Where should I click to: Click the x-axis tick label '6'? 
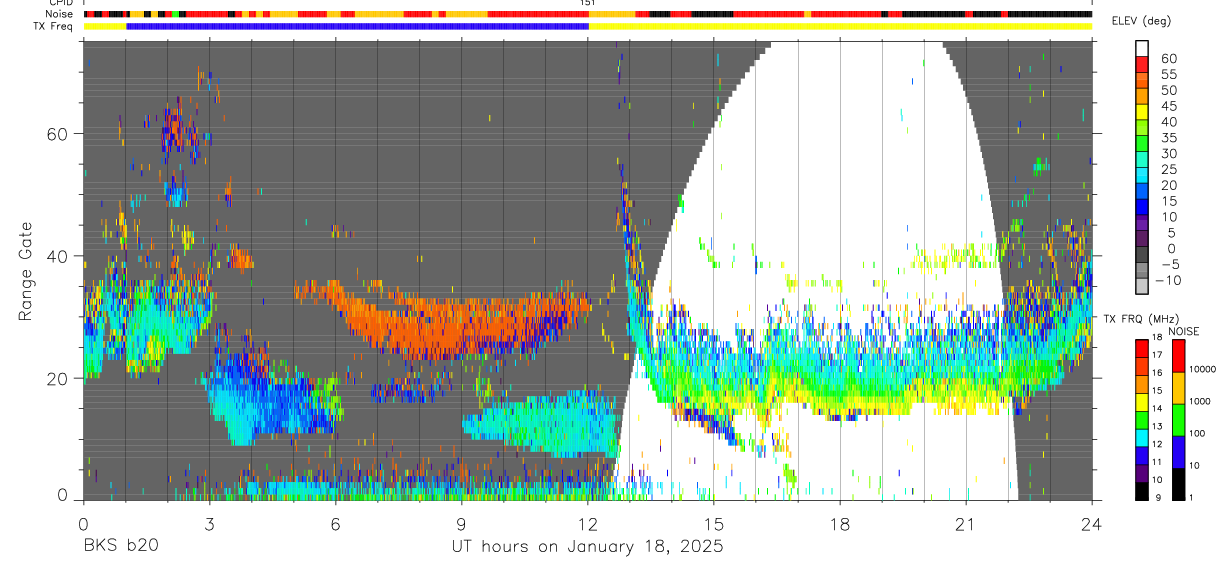pos(335,523)
